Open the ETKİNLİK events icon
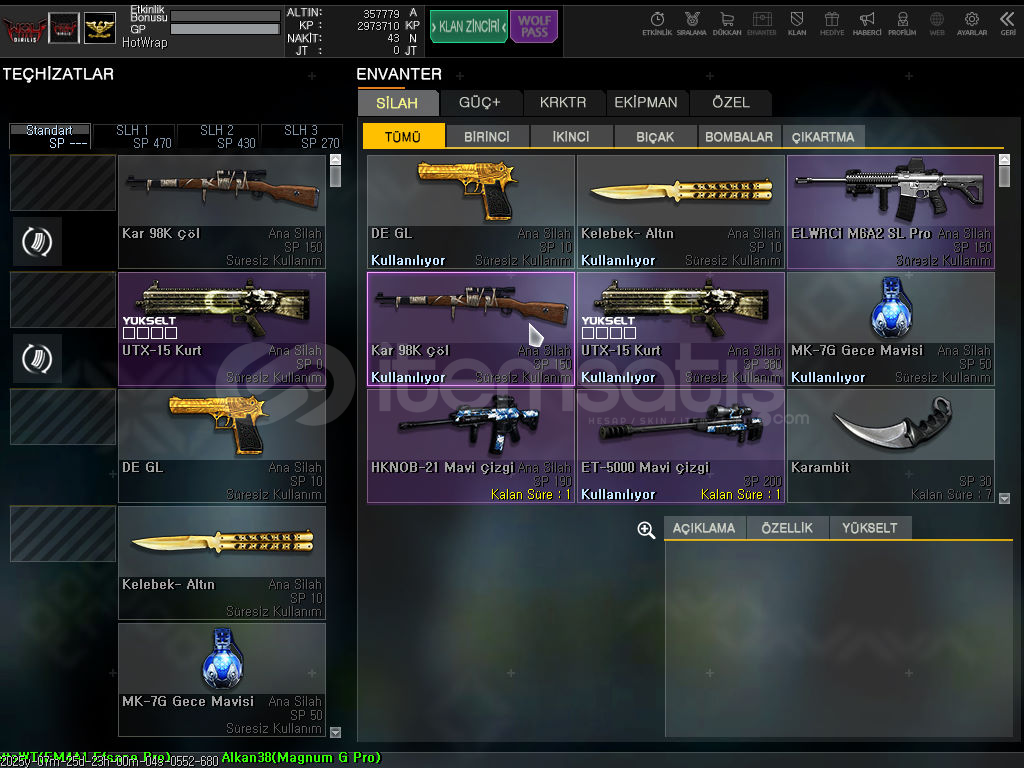The image size is (1024, 768). [657, 24]
